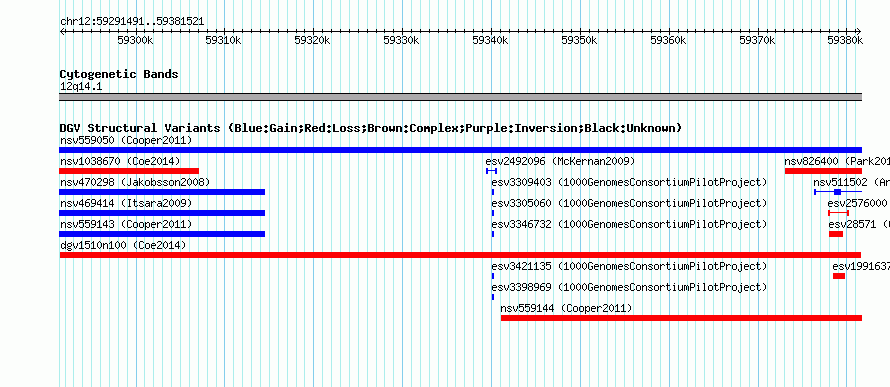
Task: Click the nsv470298 (Jakobsson2008) blue bar
Action: click(162, 192)
